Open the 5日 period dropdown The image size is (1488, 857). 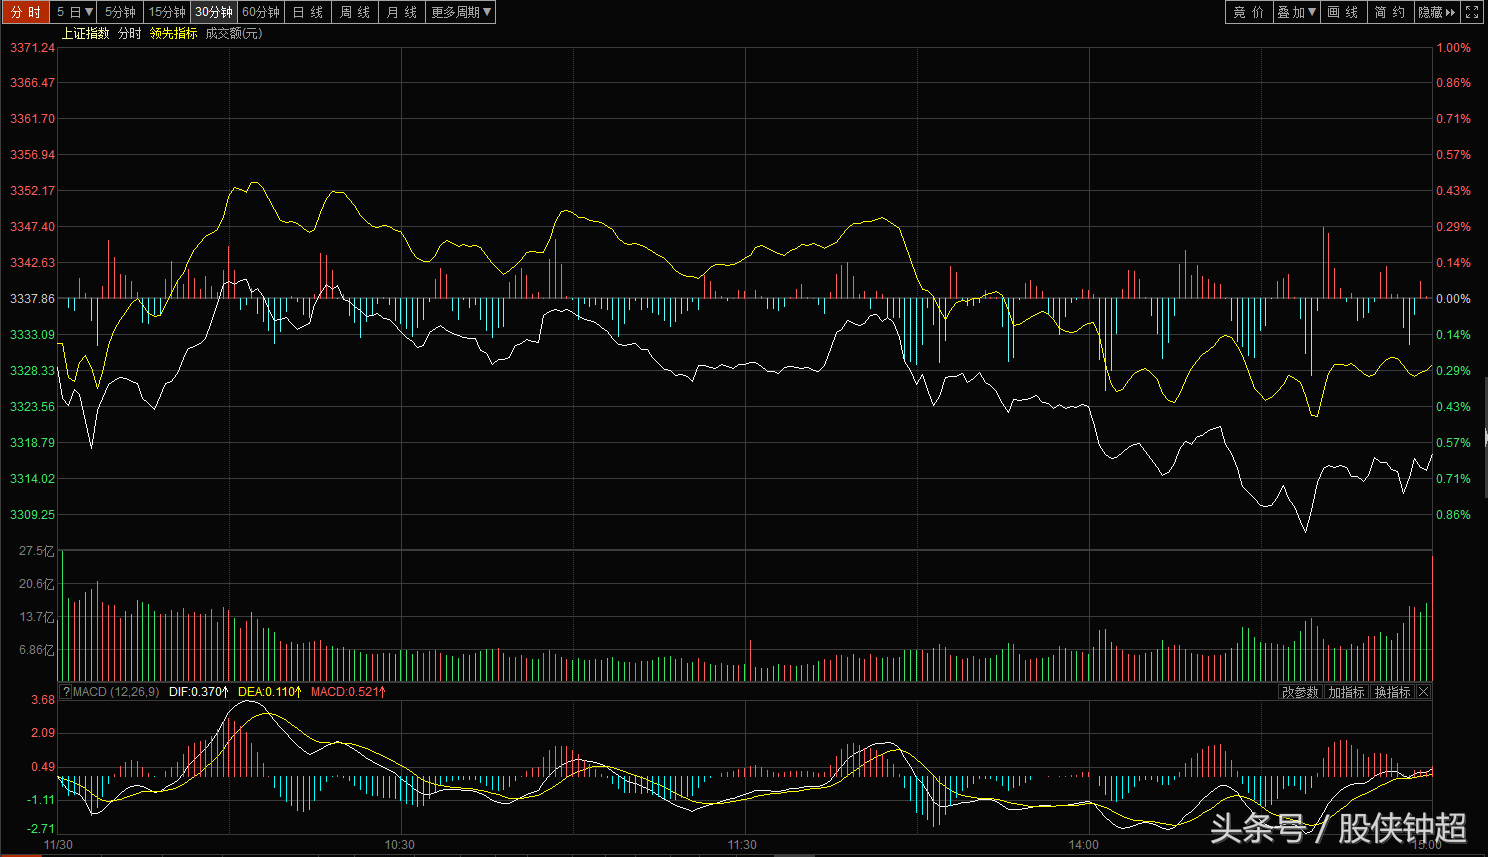75,12
